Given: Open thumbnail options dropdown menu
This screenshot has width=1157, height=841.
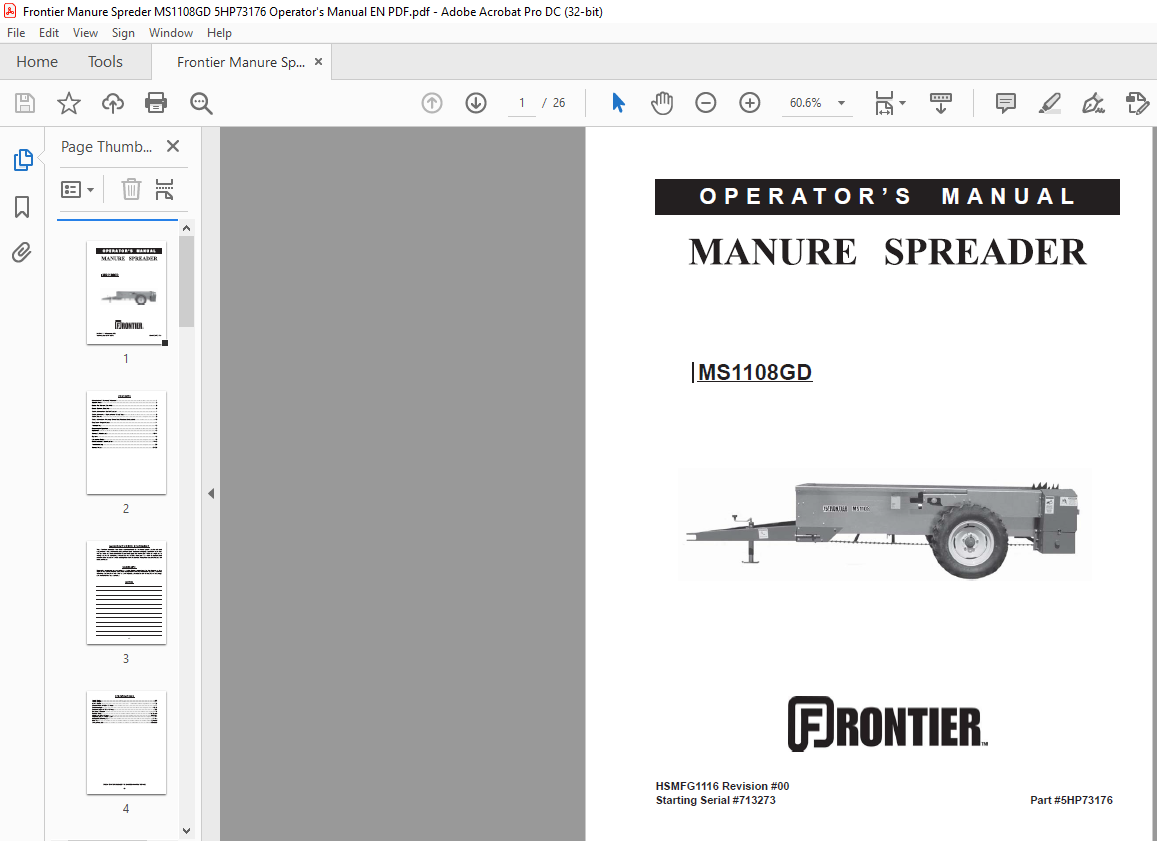Looking at the screenshot, I should tap(77, 190).
